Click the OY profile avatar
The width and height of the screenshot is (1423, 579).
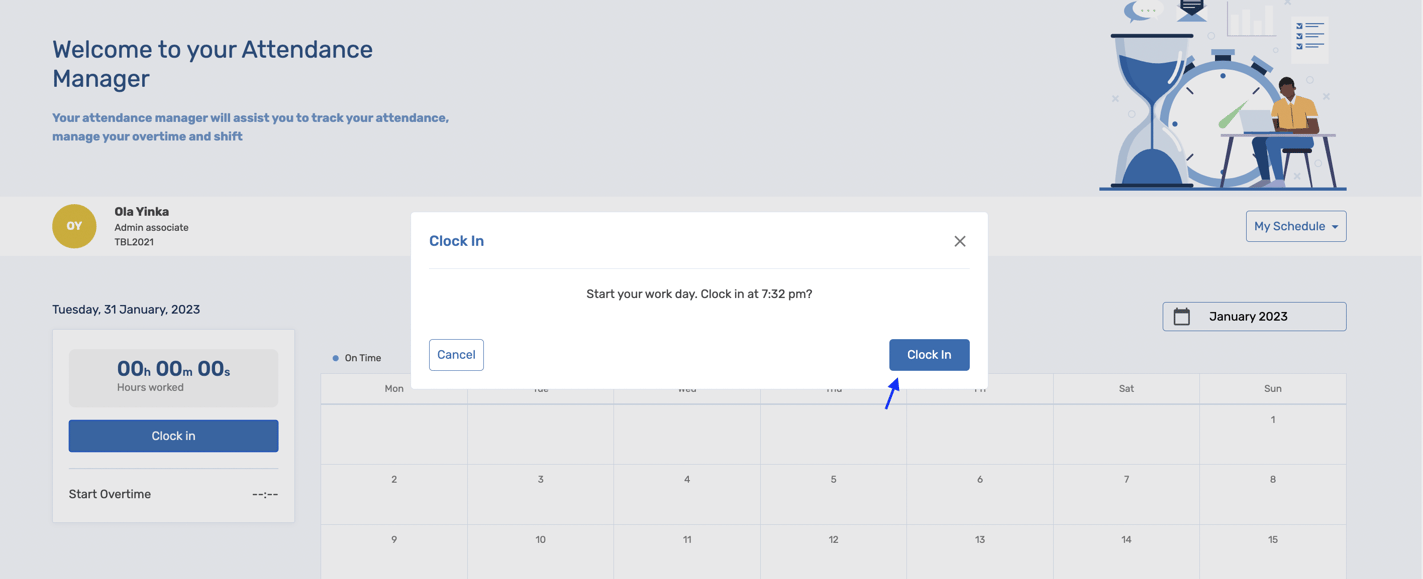[x=74, y=226]
